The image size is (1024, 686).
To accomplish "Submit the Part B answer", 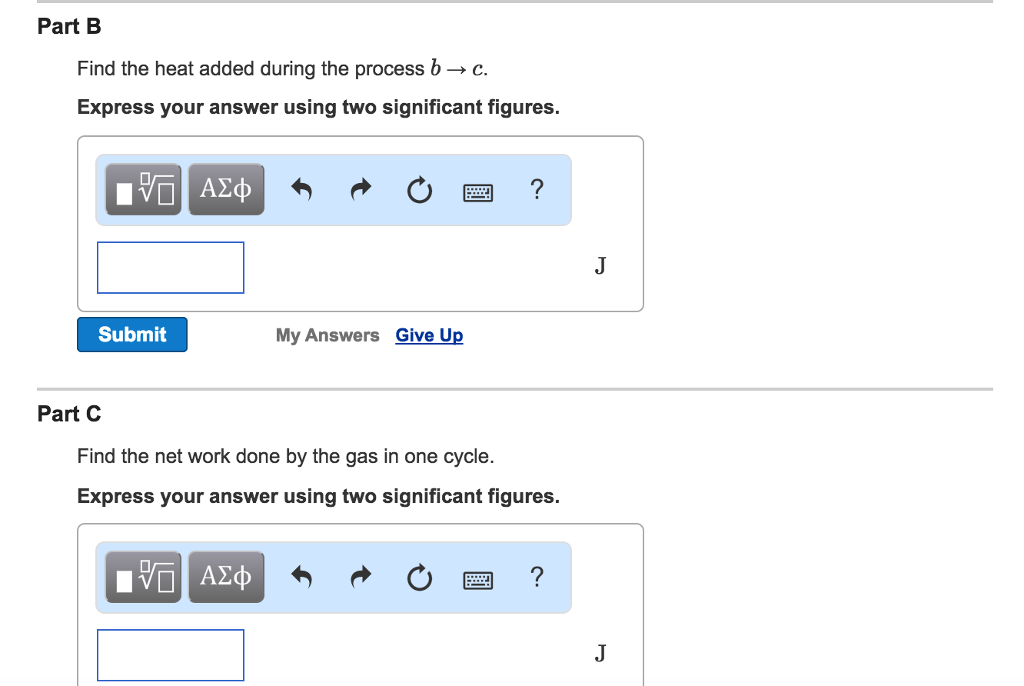I will (x=131, y=334).
